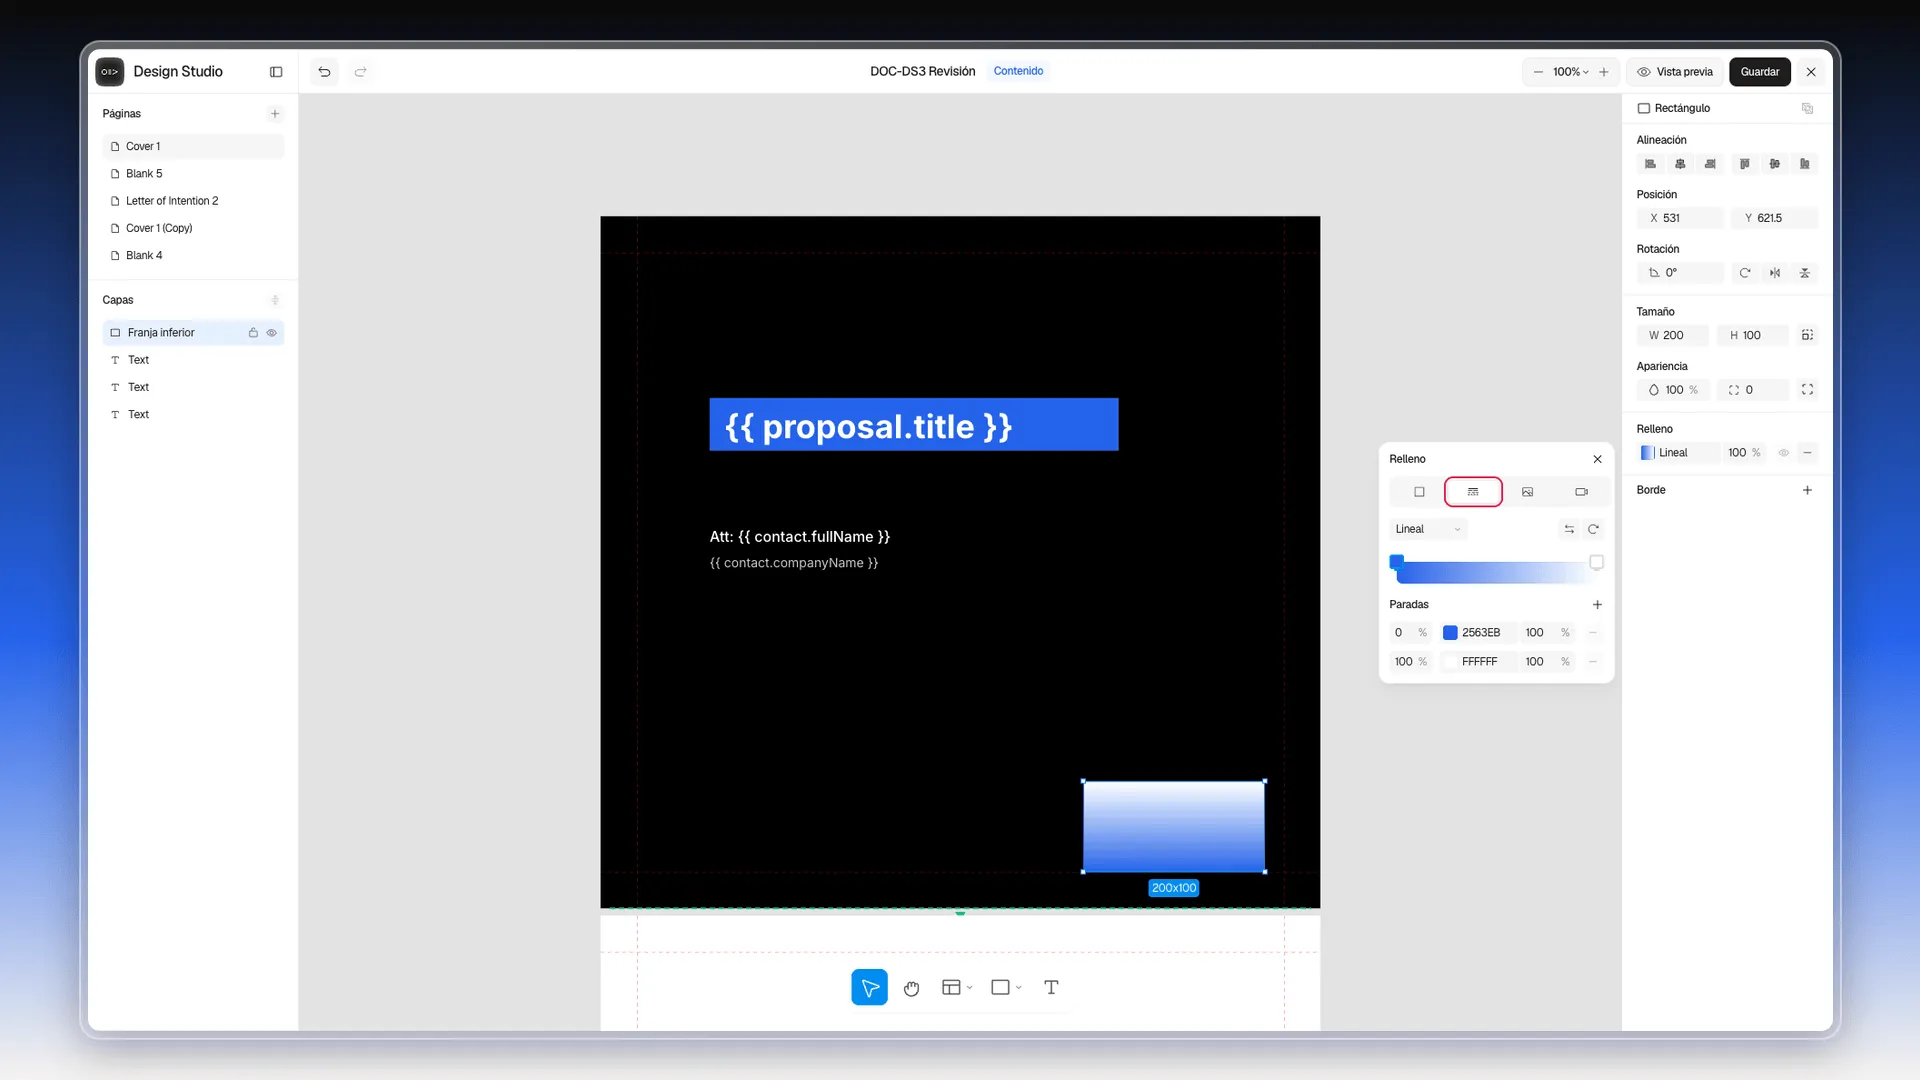This screenshot has width=1920, height=1080.
Task: Toggle lock on Franja inferior layer
Action: [x=253, y=333]
